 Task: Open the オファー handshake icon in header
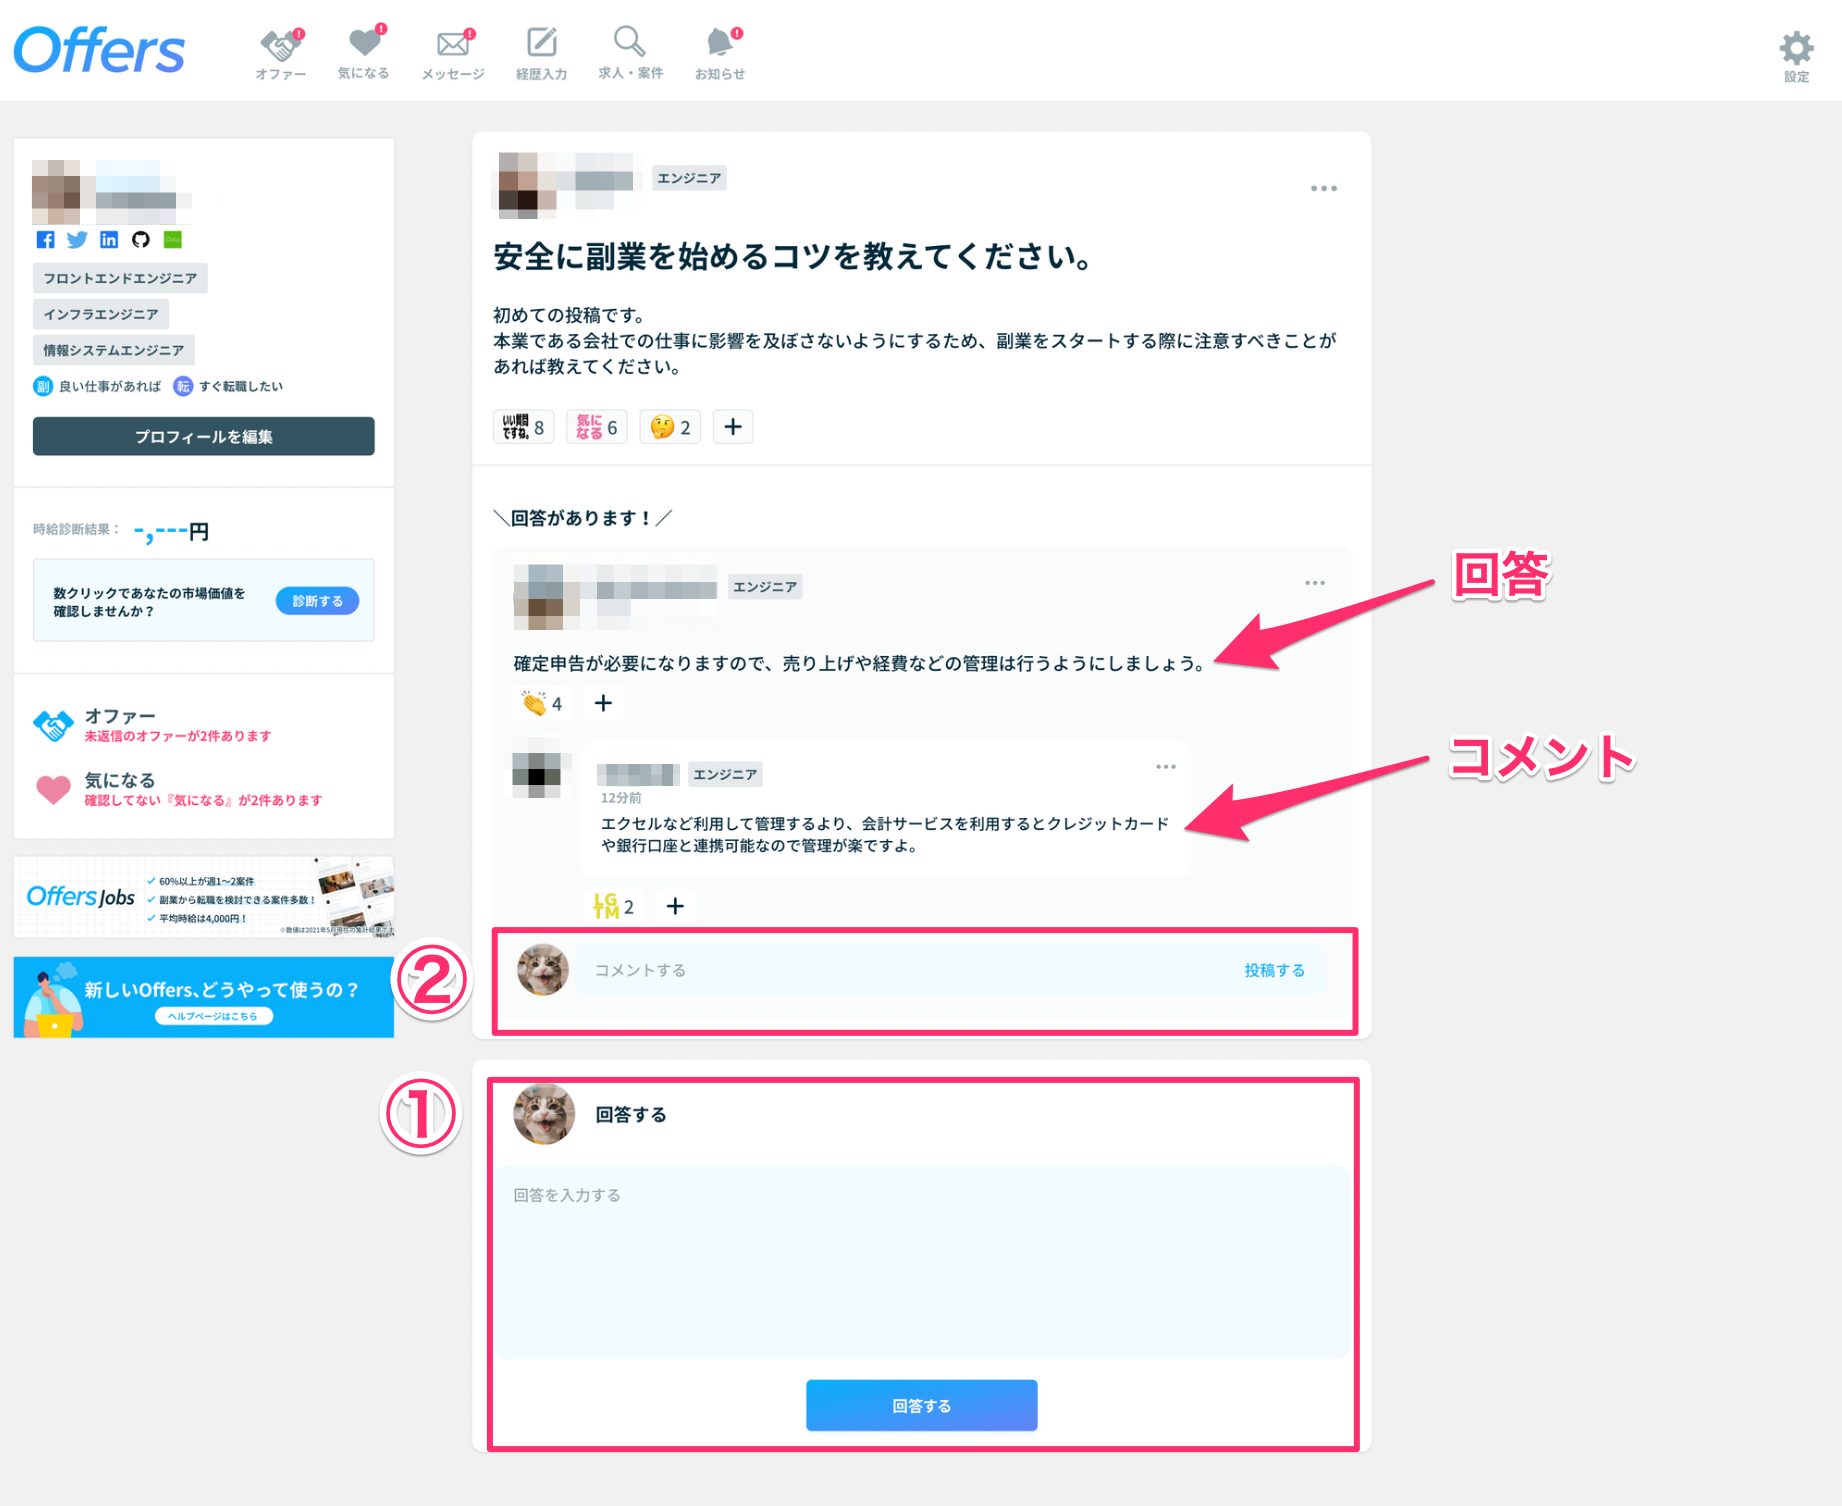281,53
